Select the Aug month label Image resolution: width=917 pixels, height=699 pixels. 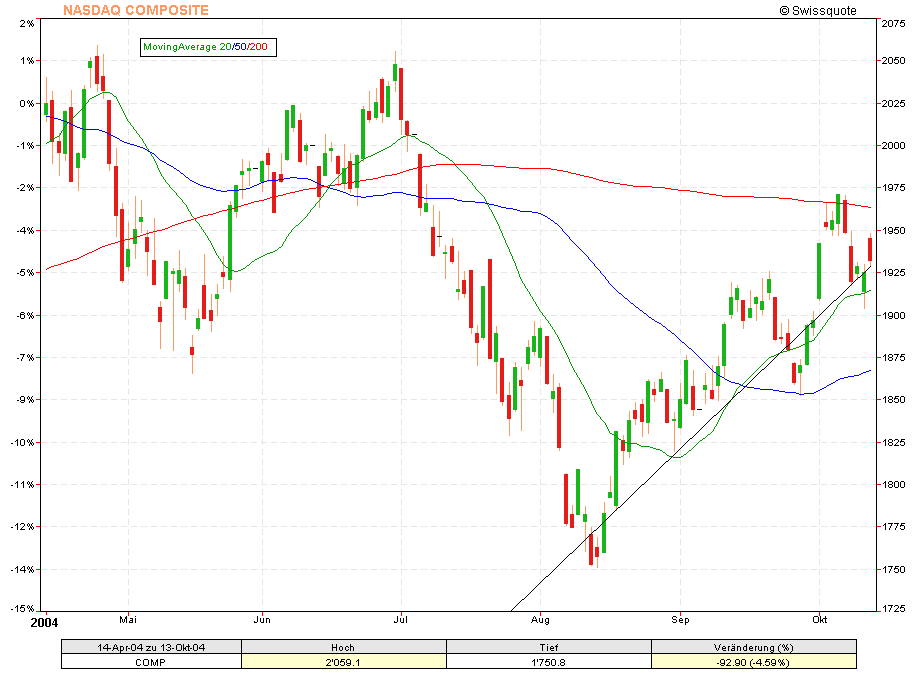[x=540, y=619]
